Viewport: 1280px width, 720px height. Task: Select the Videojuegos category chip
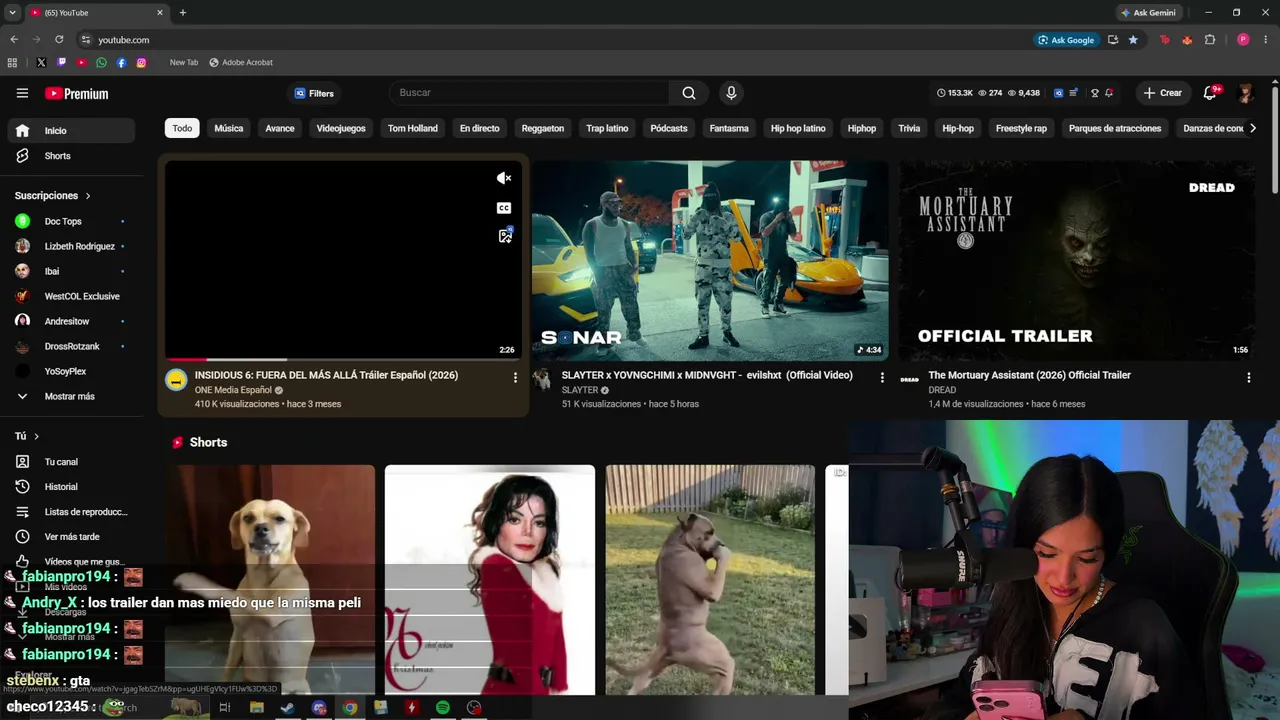(x=341, y=128)
